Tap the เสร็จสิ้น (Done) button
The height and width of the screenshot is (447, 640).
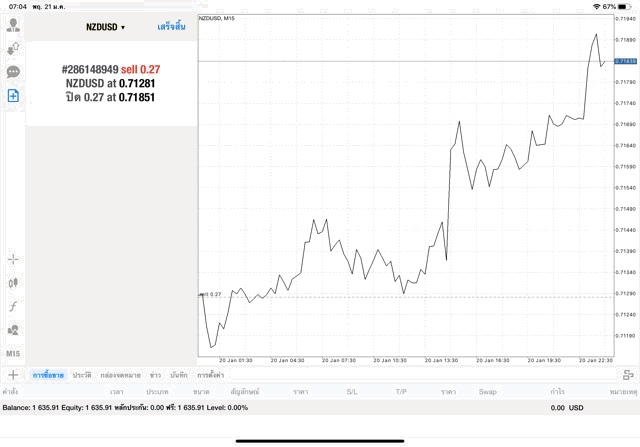coord(171,27)
